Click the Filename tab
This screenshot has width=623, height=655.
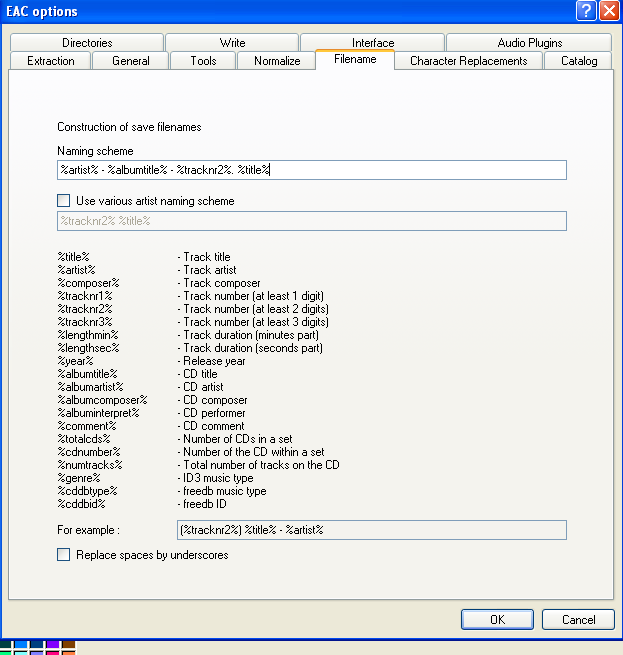(354, 60)
